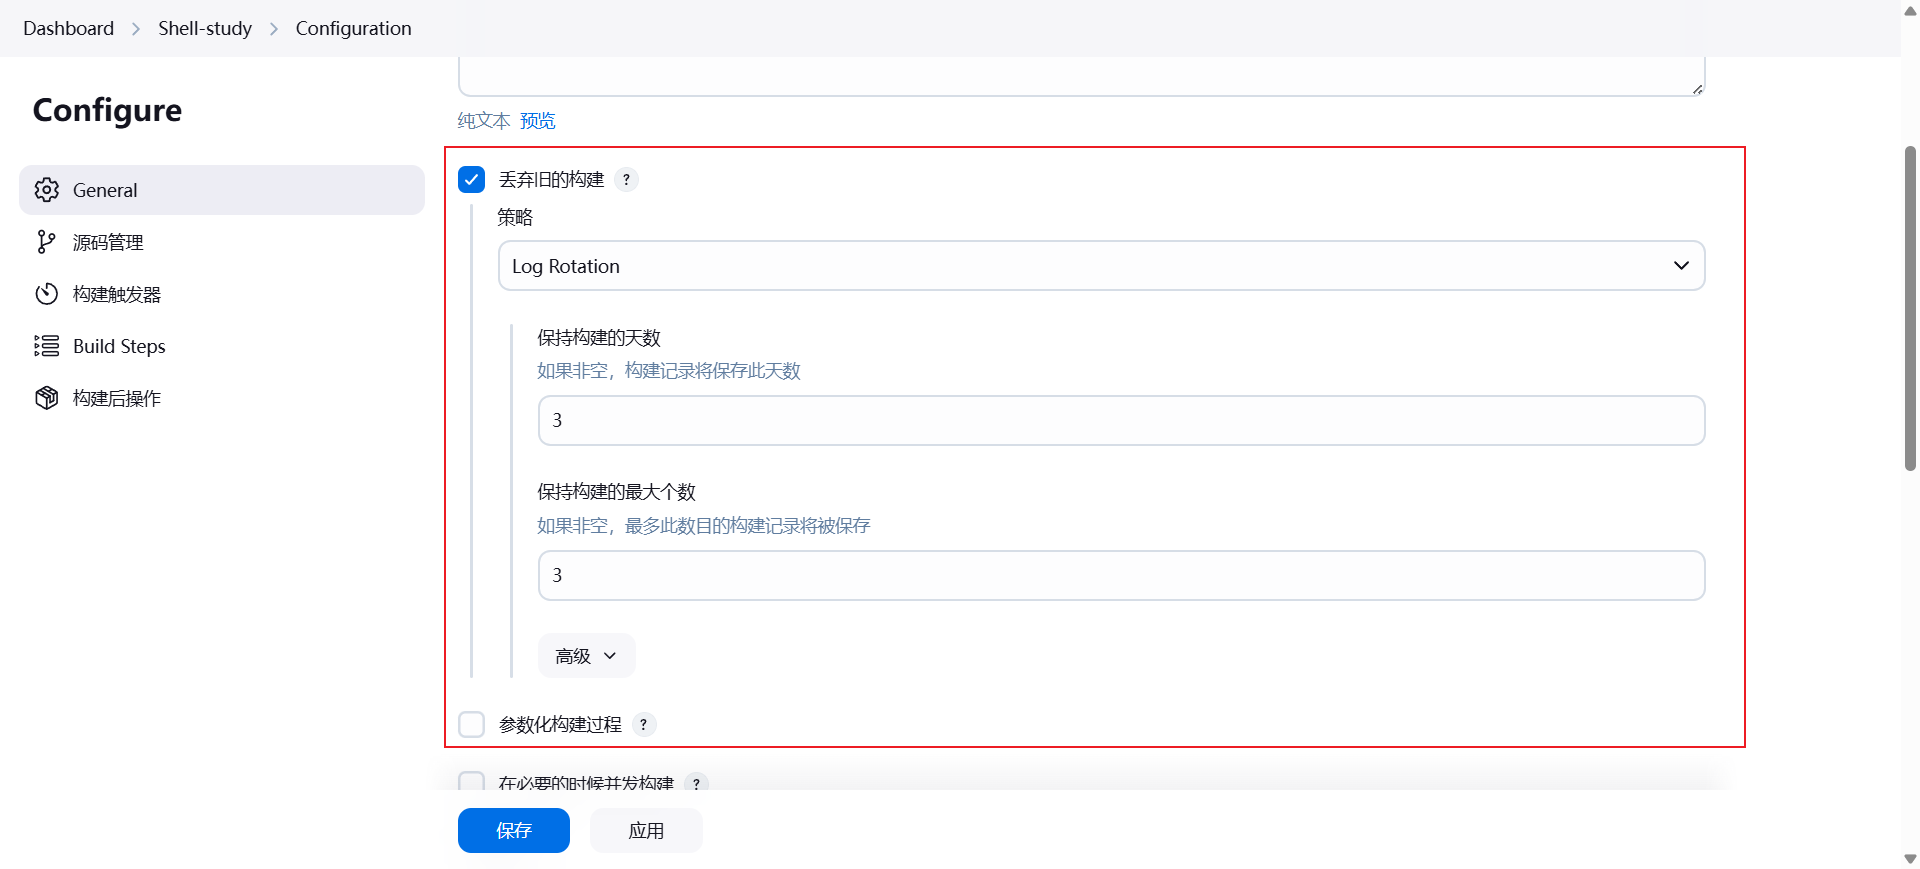
Task: Go to the 构建后操作 section
Action: [x=222, y=398]
